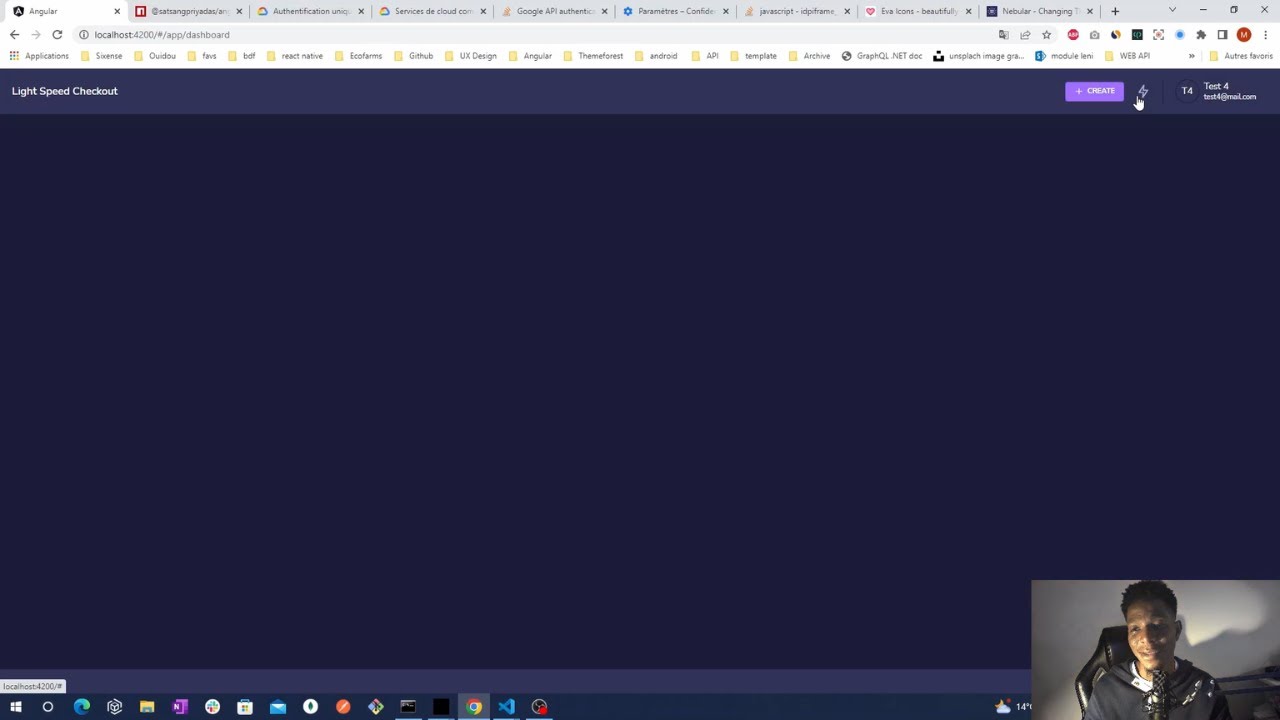Viewport: 1280px width, 720px height.
Task: Switch to the Eva Icons tab
Action: pos(919,11)
